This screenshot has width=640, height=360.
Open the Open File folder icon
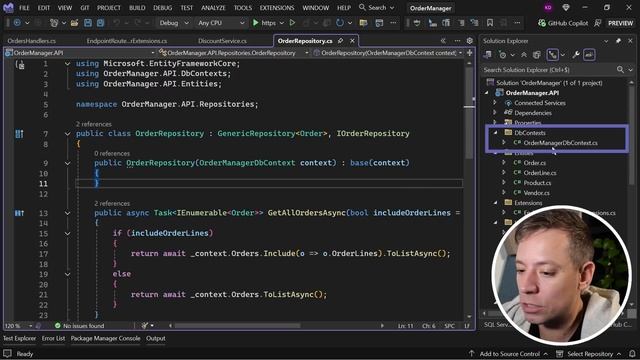[x=74, y=23]
